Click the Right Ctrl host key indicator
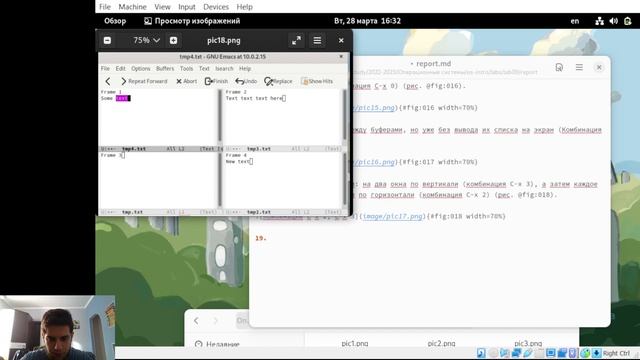640x360 pixels. click(x=616, y=353)
